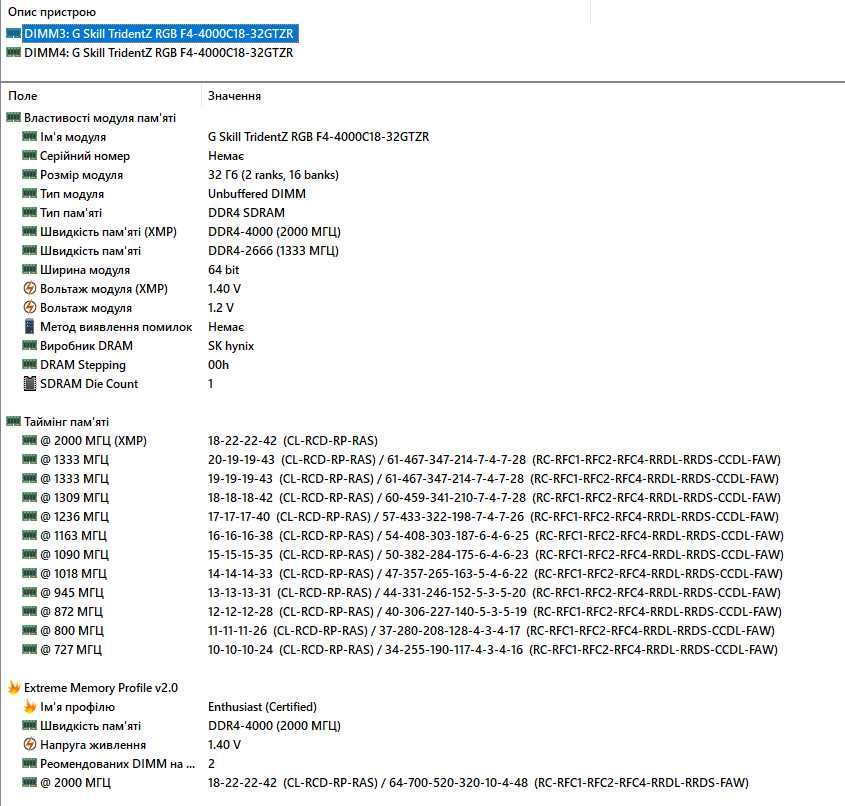845x806 pixels.
Task: Click the memory icon next to DIMM4
Action: coord(13,53)
